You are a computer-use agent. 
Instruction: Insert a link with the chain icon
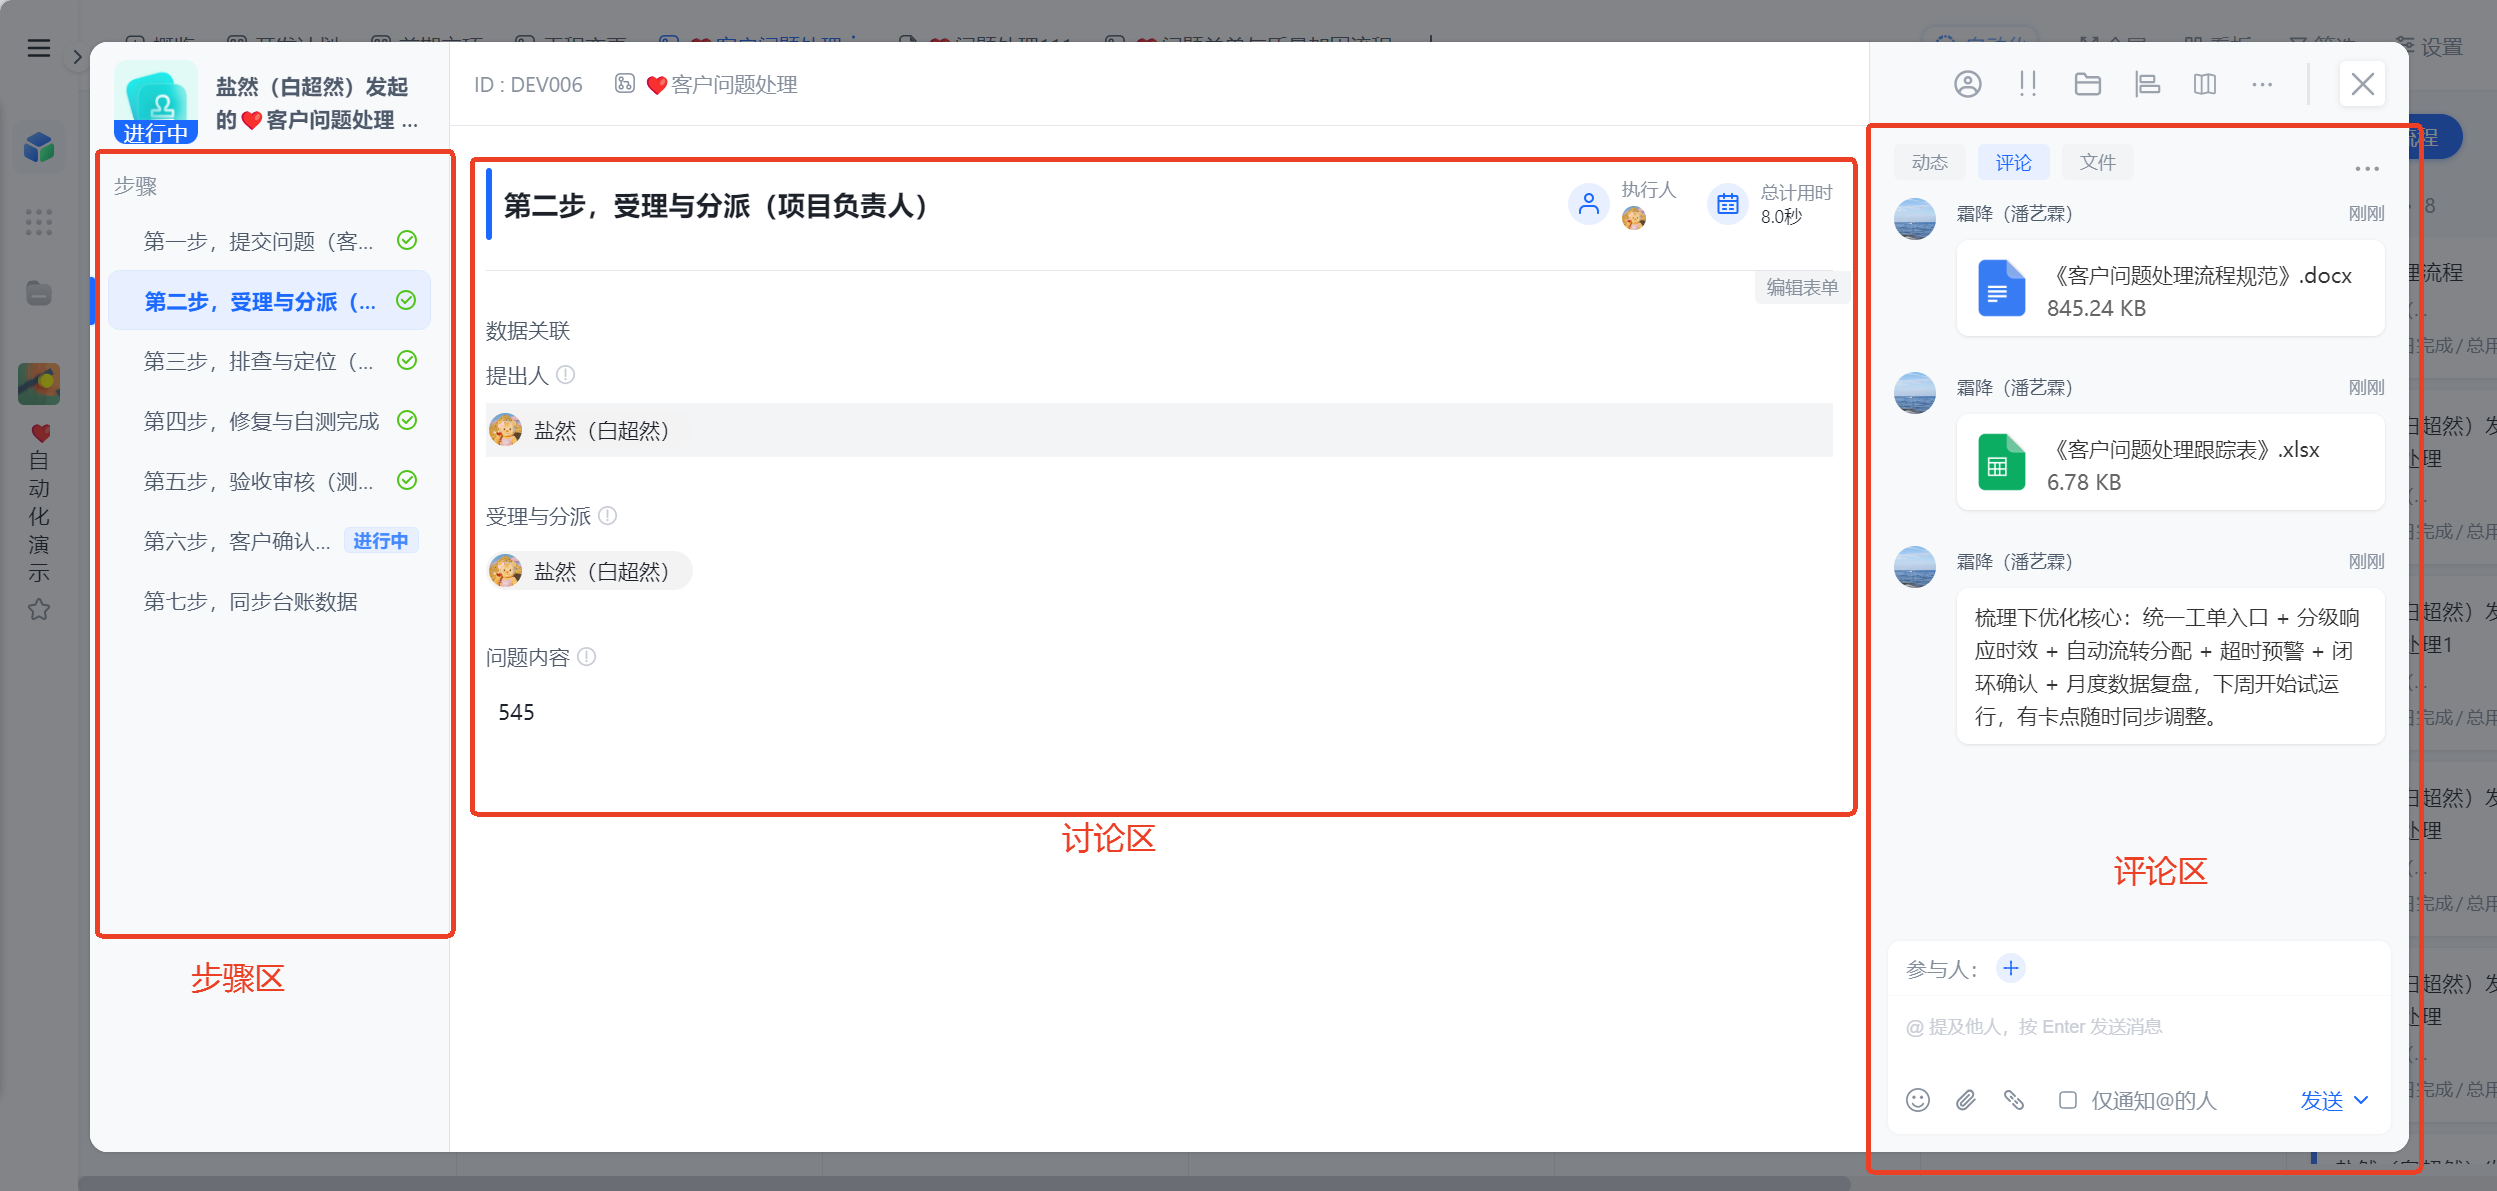[2014, 1100]
